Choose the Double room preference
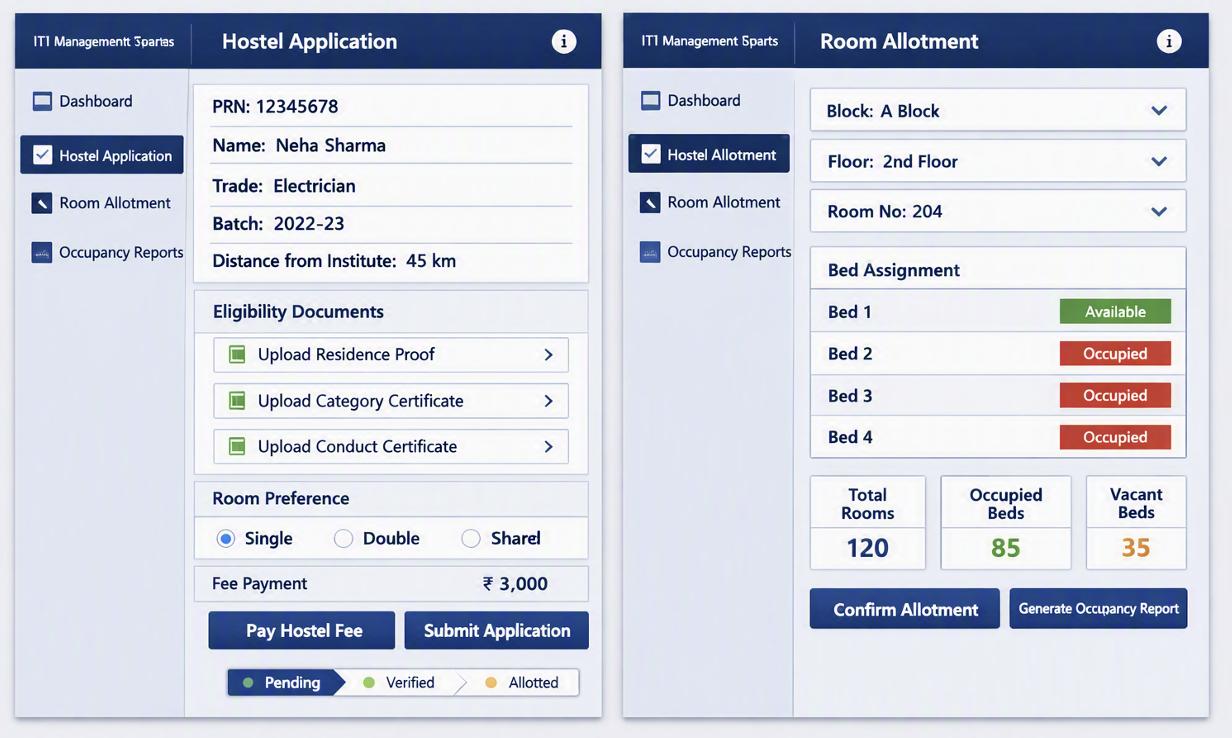 [x=344, y=539]
